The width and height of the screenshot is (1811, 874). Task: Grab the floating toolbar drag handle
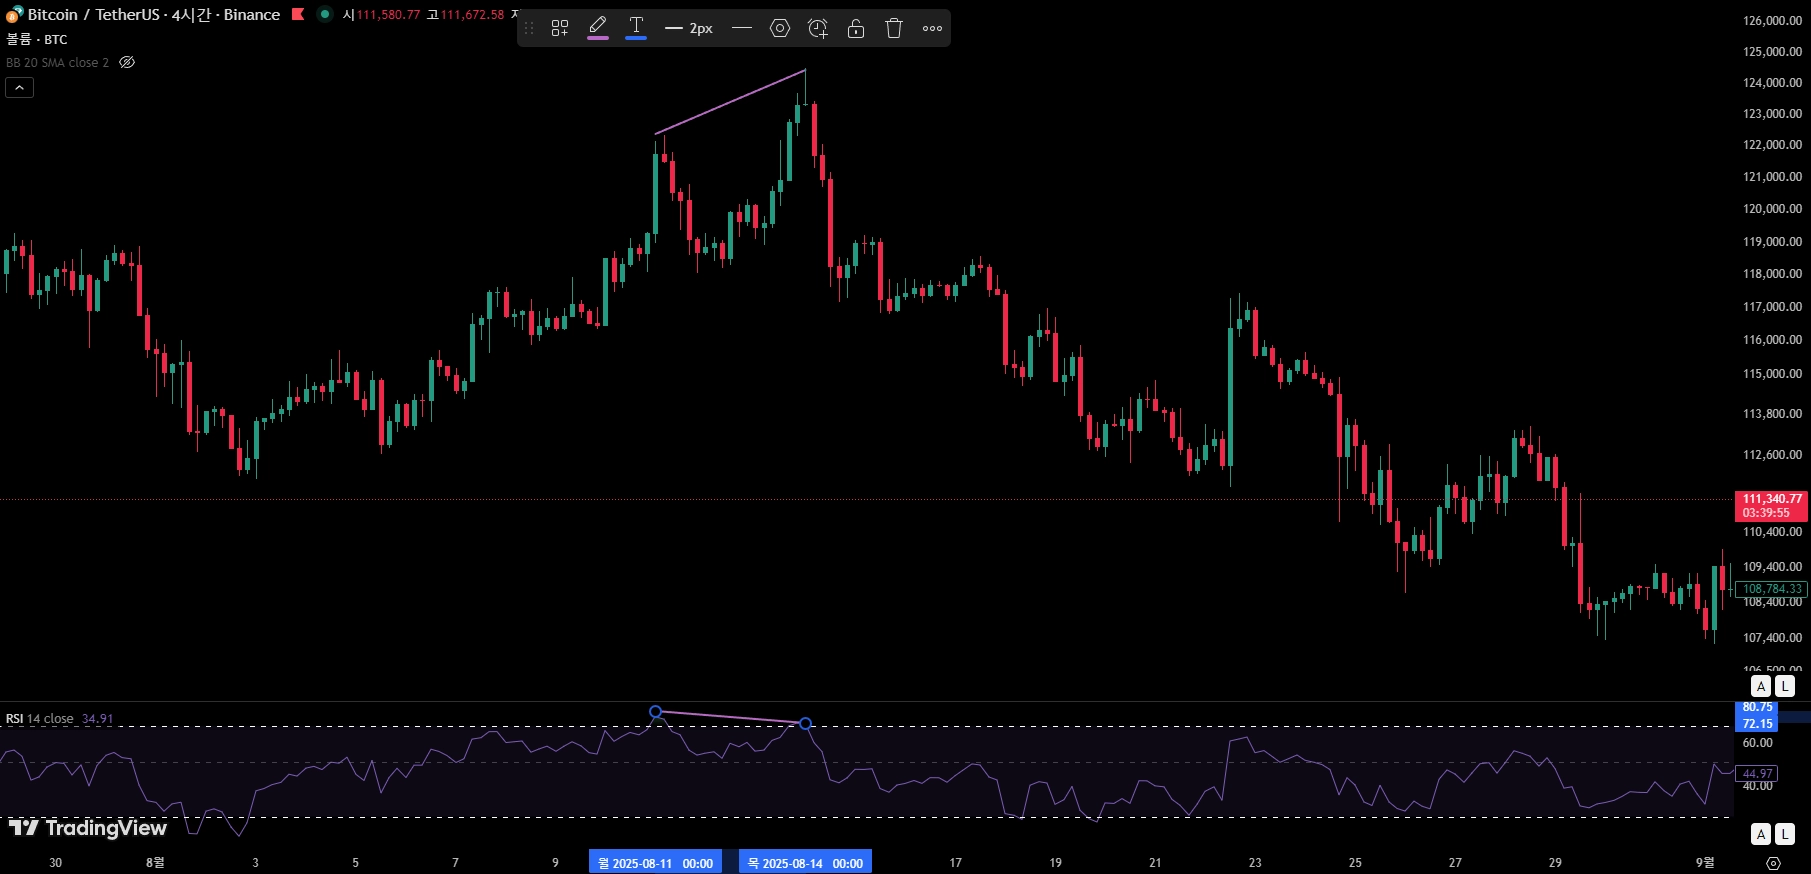[x=529, y=28]
